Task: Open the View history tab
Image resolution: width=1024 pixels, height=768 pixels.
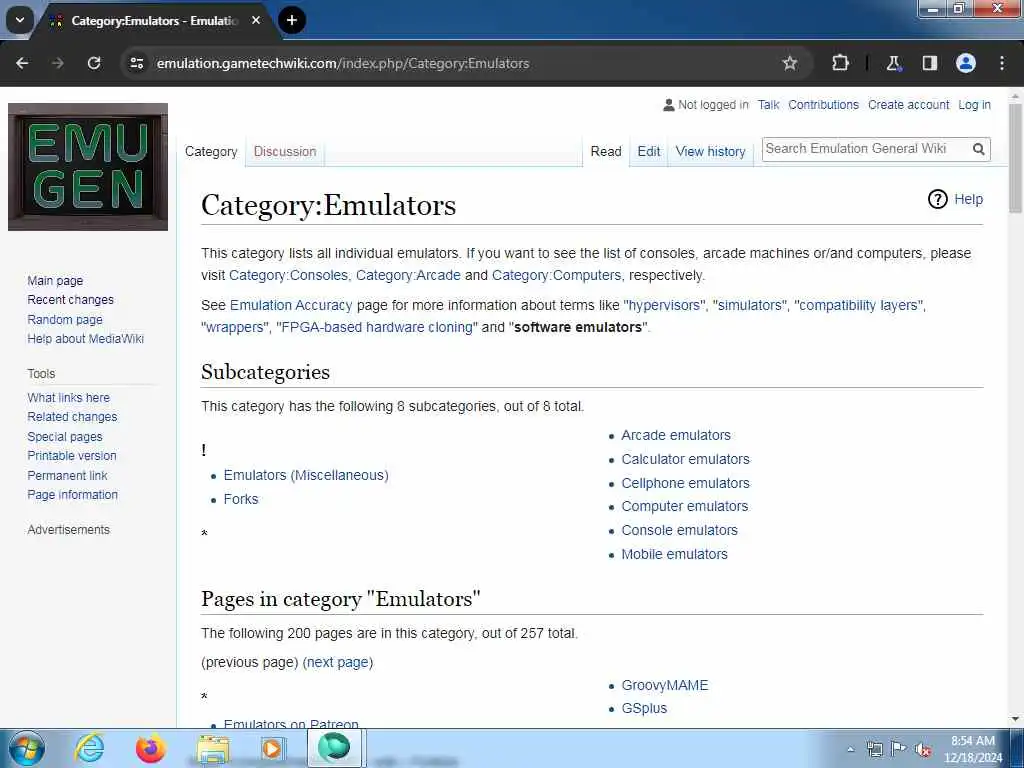Action: [711, 152]
